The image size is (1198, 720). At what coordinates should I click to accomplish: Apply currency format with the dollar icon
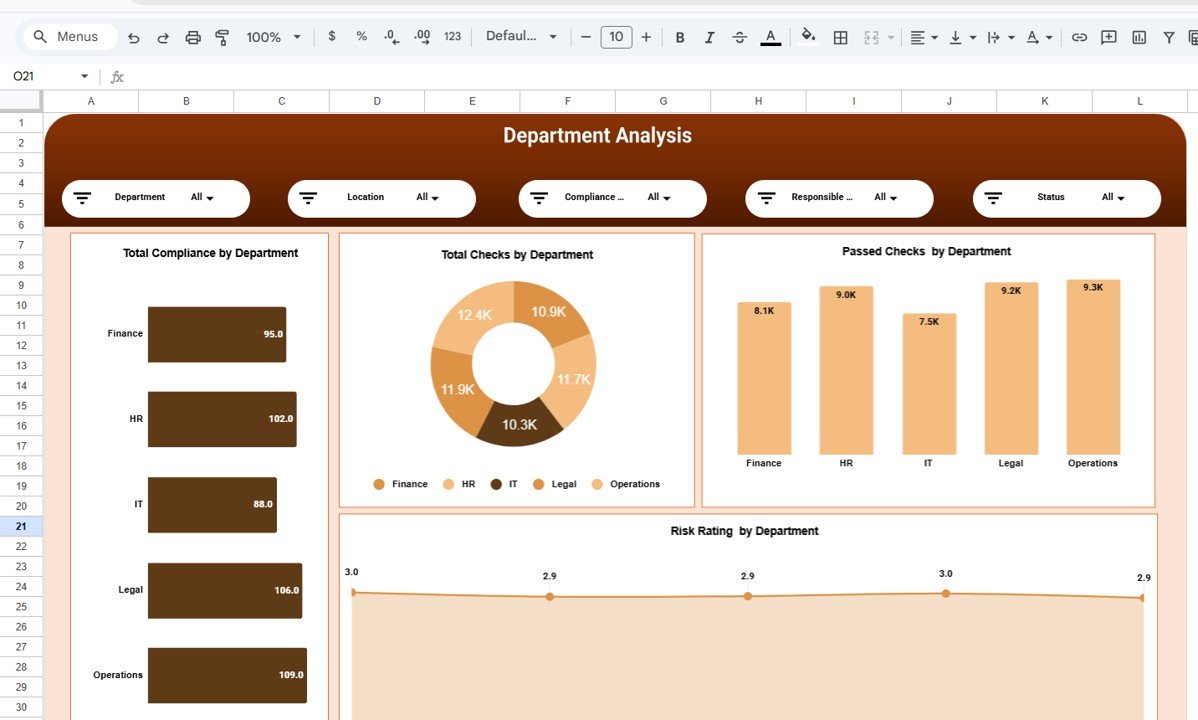click(331, 36)
